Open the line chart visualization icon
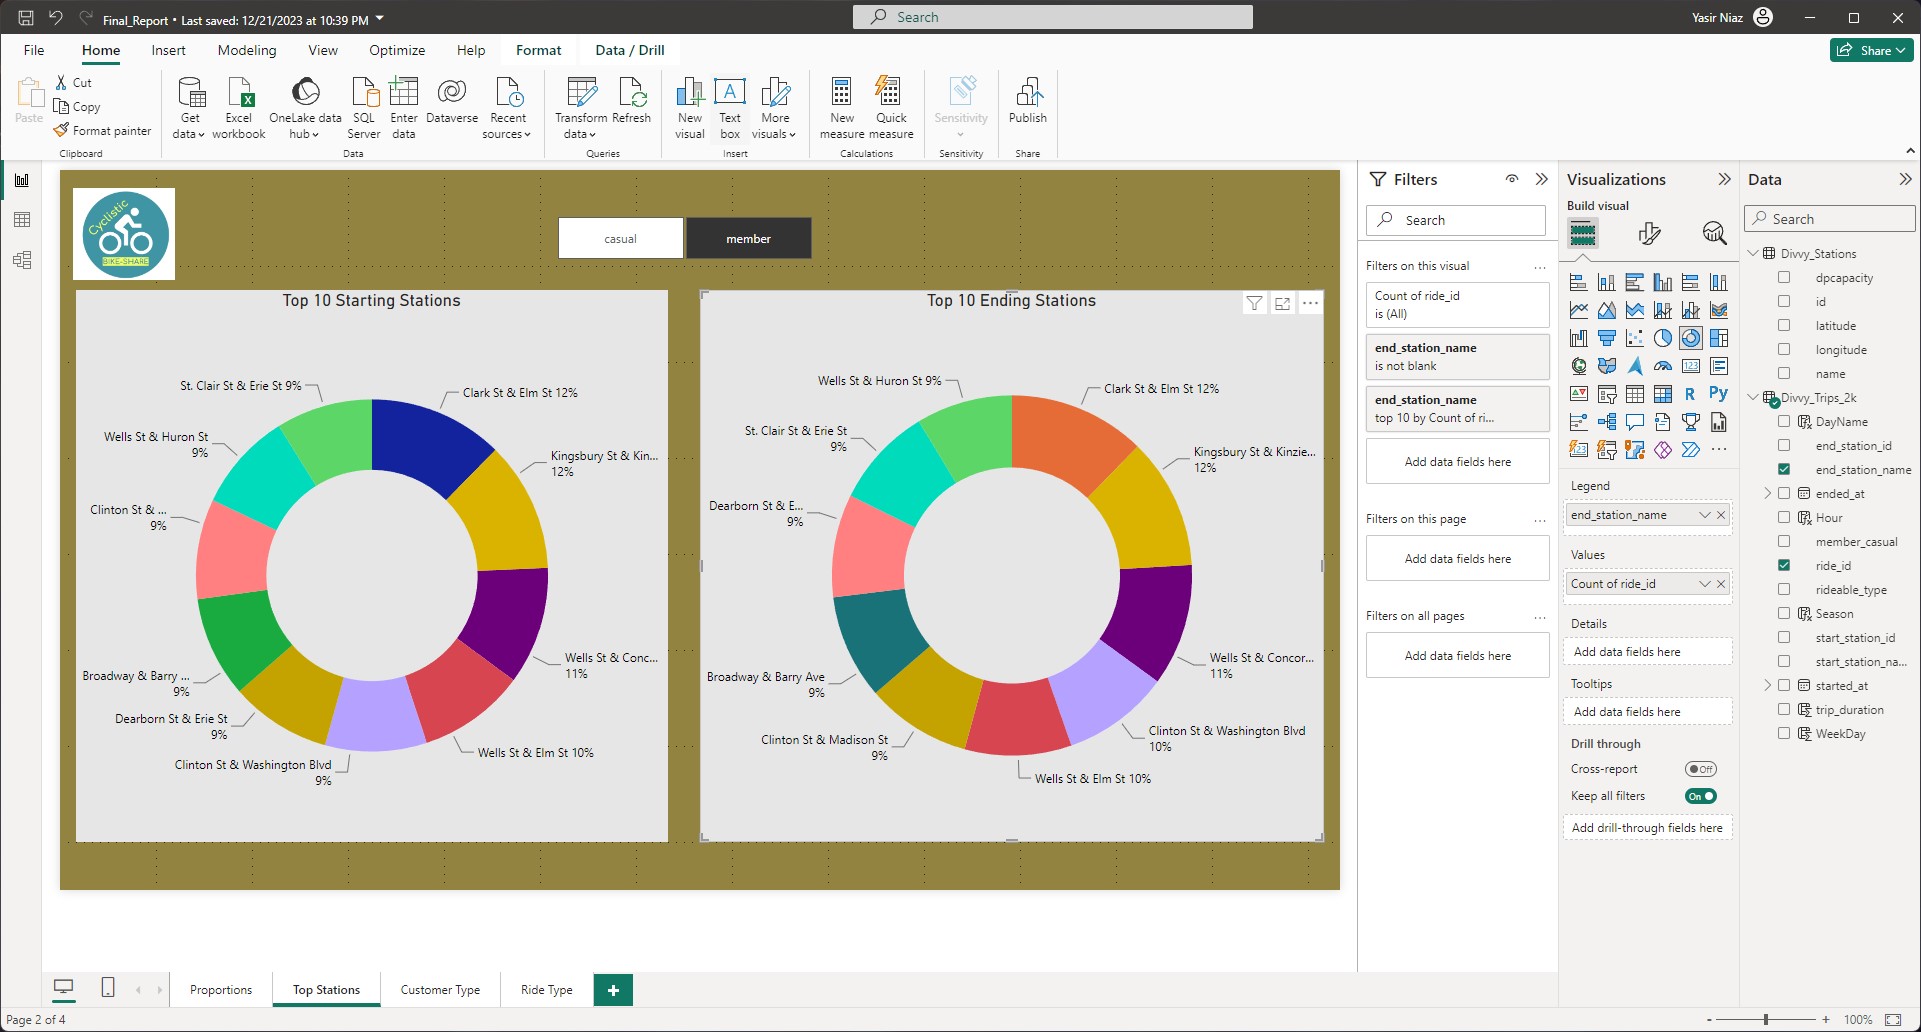 tap(1578, 310)
